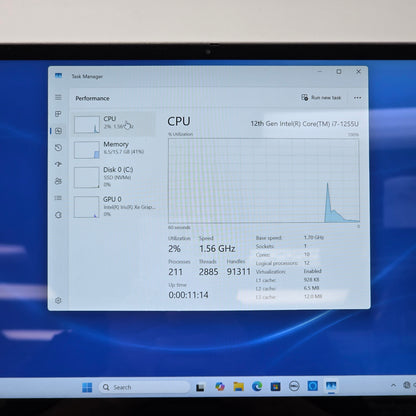416x416 pixels.
Task: Click the round system tray icon beside the hidden-icons chevron
Action: [407, 385]
